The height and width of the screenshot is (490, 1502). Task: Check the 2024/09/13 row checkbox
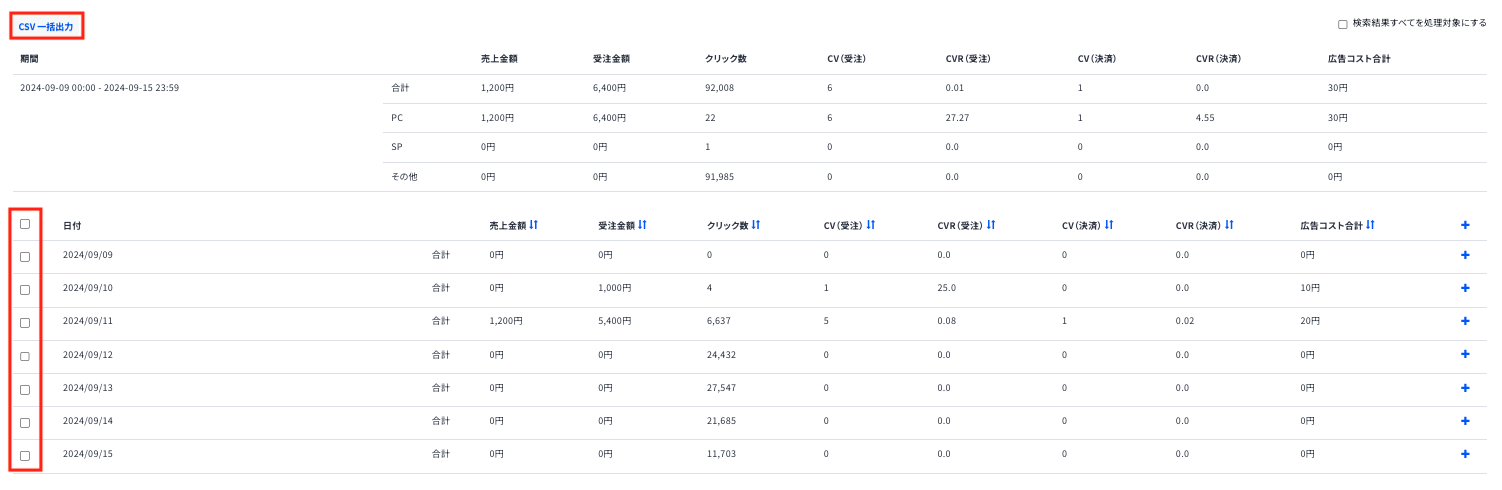point(25,390)
